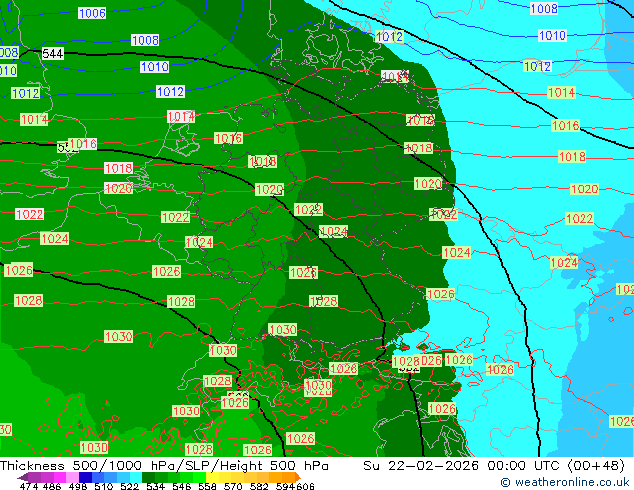
Task: Click the 606 value on the legend scale
Action: 305,486
